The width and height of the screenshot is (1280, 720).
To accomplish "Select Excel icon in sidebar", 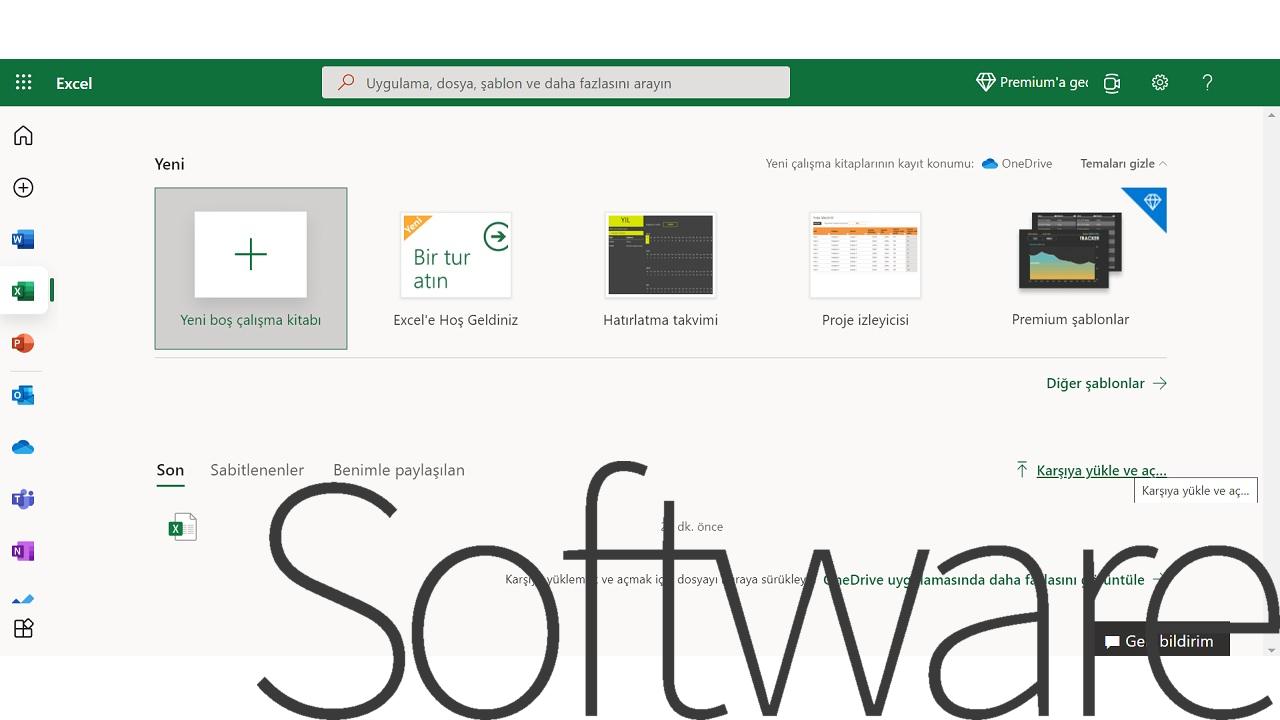I will point(23,291).
